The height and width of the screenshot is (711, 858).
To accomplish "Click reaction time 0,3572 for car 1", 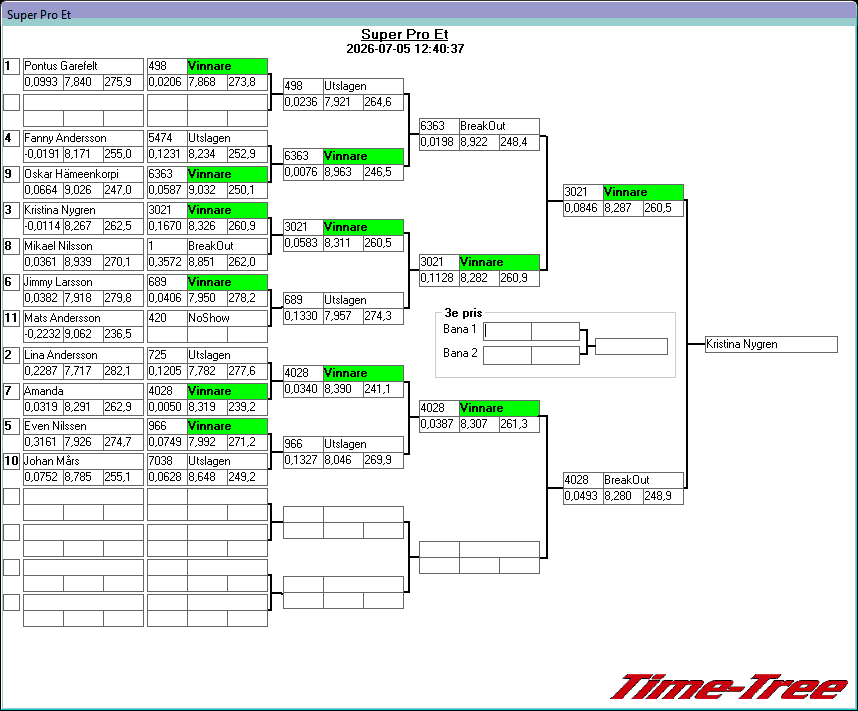I will pyautogui.click(x=167, y=262).
